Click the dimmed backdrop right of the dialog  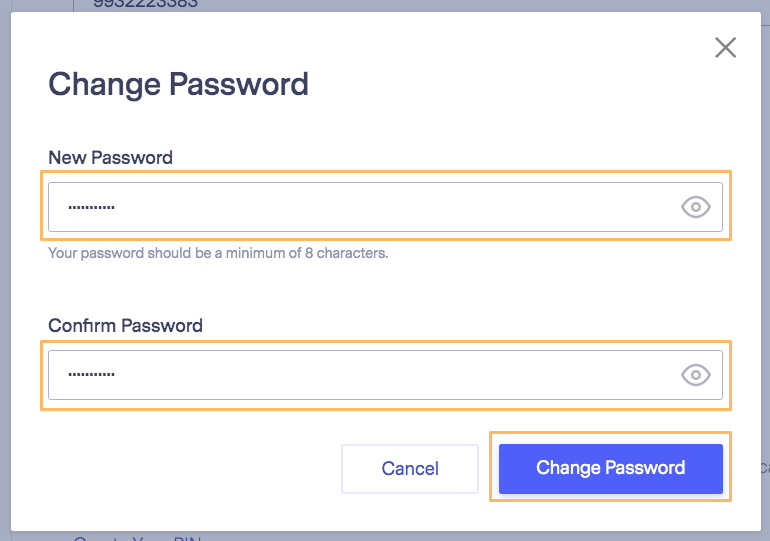pos(766,270)
